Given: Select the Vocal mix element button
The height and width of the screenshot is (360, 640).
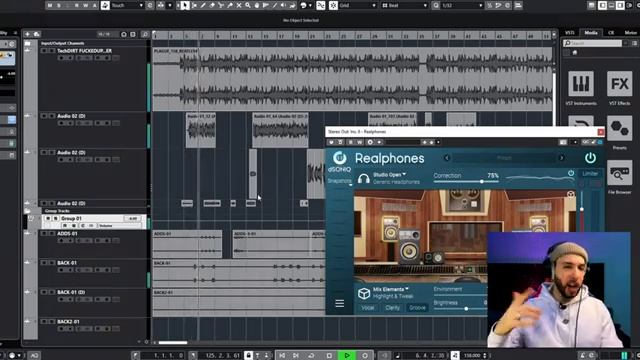Looking at the screenshot, I should (367, 308).
